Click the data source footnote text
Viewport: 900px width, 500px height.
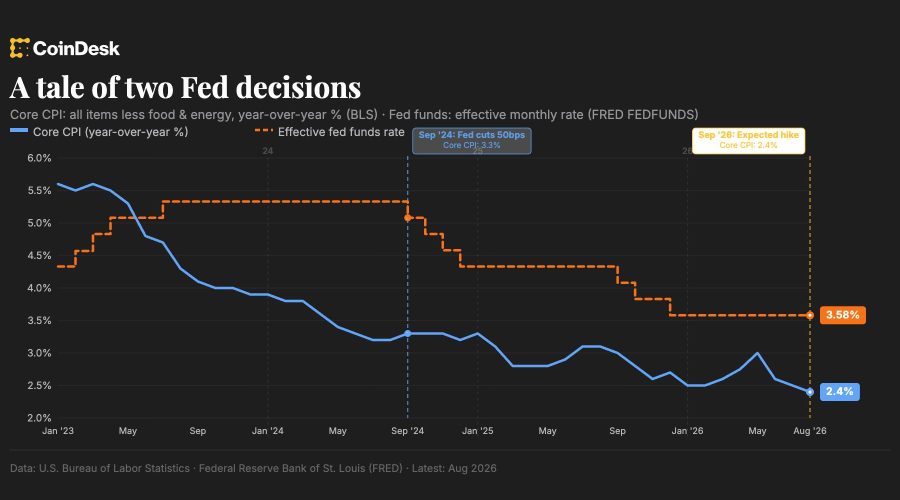(253, 468)
